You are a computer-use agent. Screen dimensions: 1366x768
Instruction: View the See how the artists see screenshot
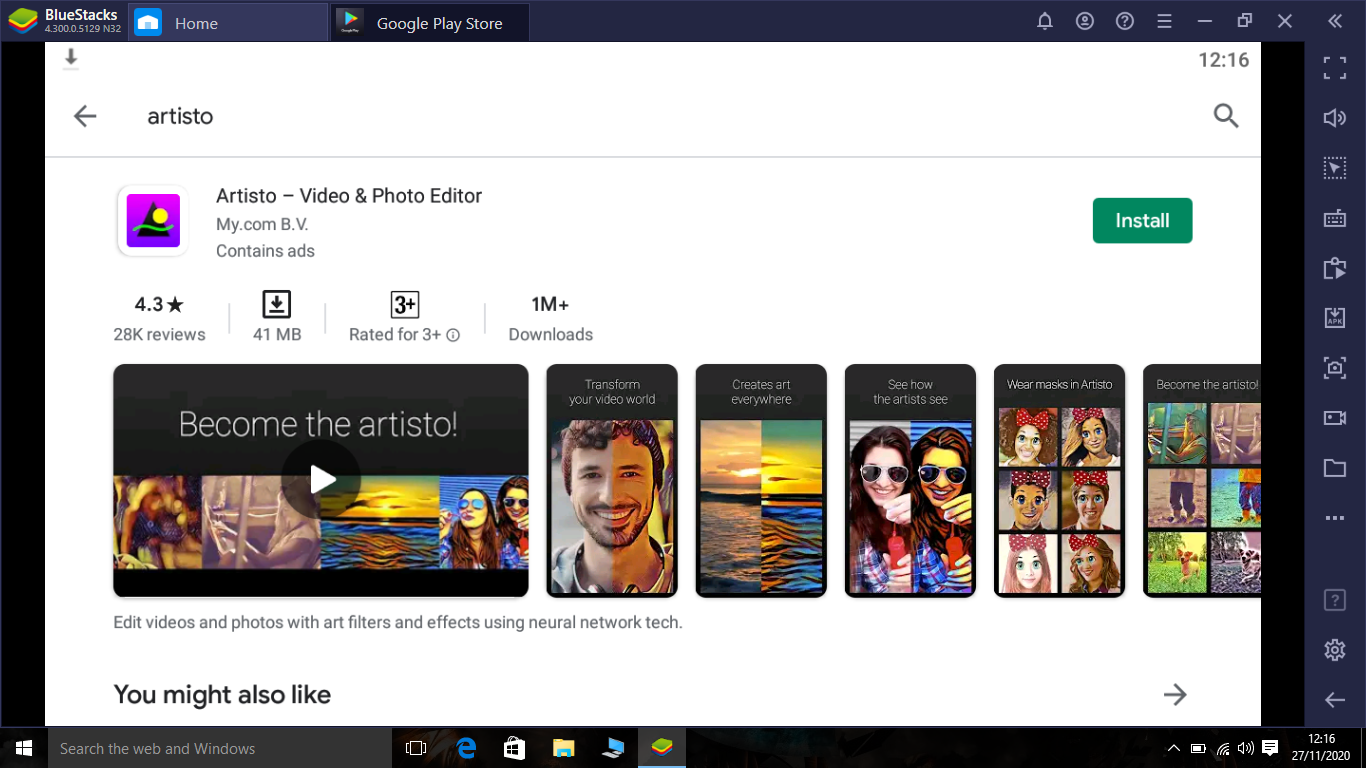click(x=910, y=480)
